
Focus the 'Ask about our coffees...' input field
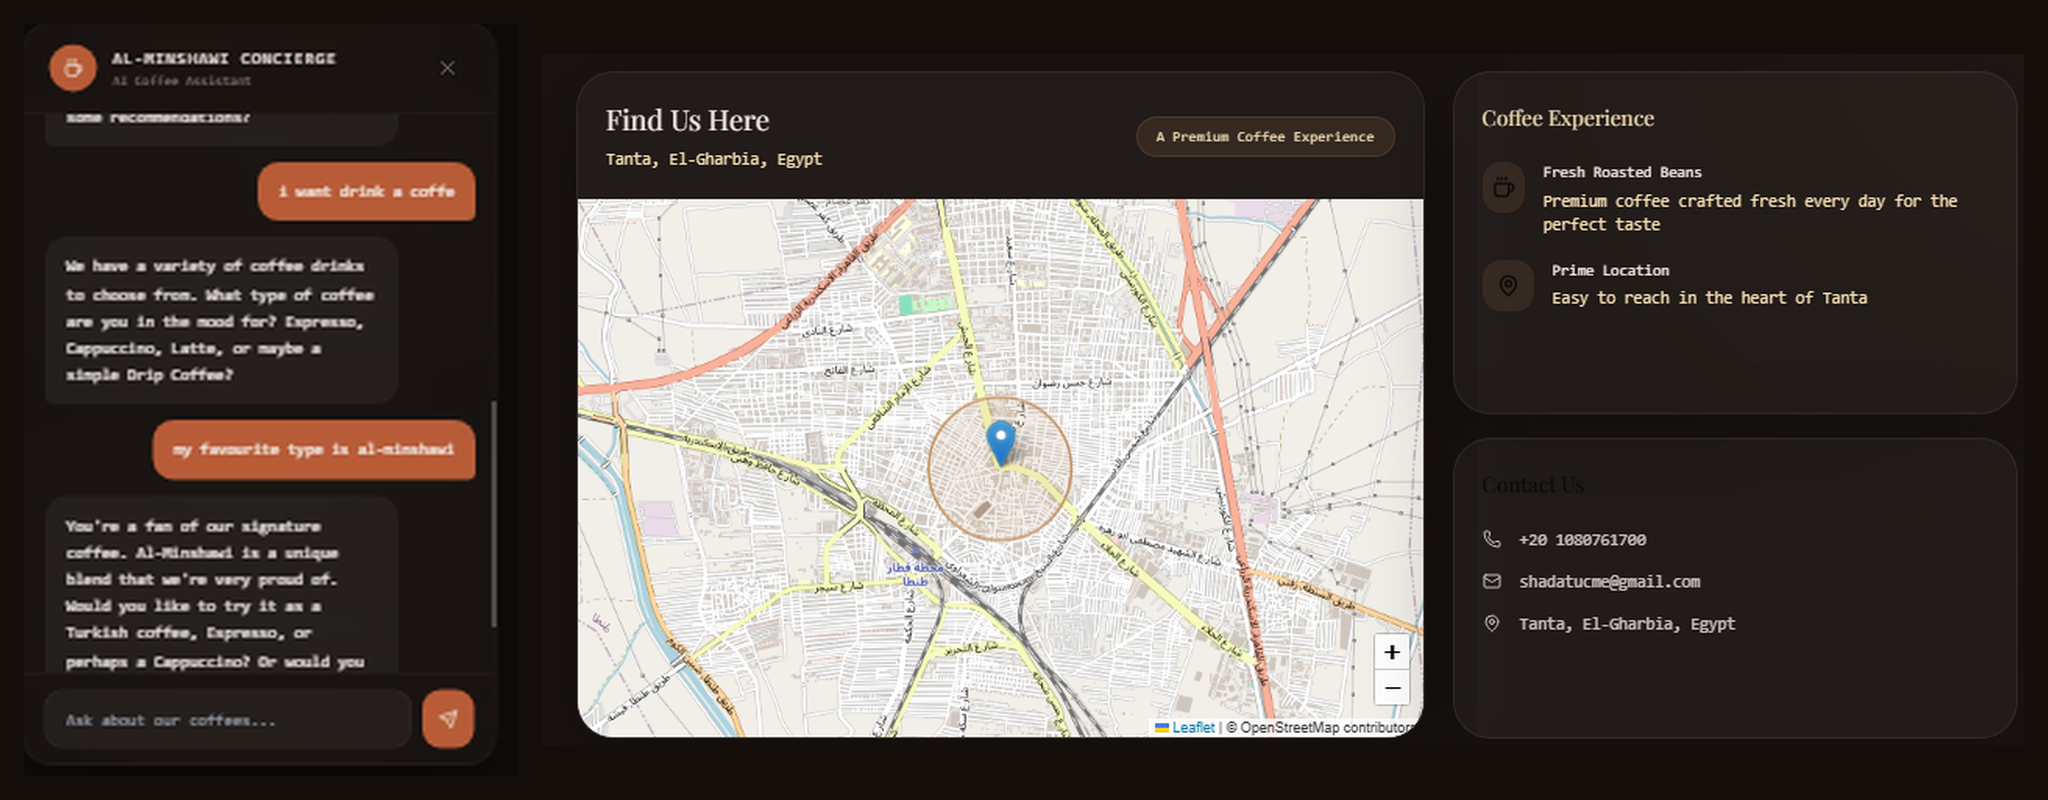228,719
